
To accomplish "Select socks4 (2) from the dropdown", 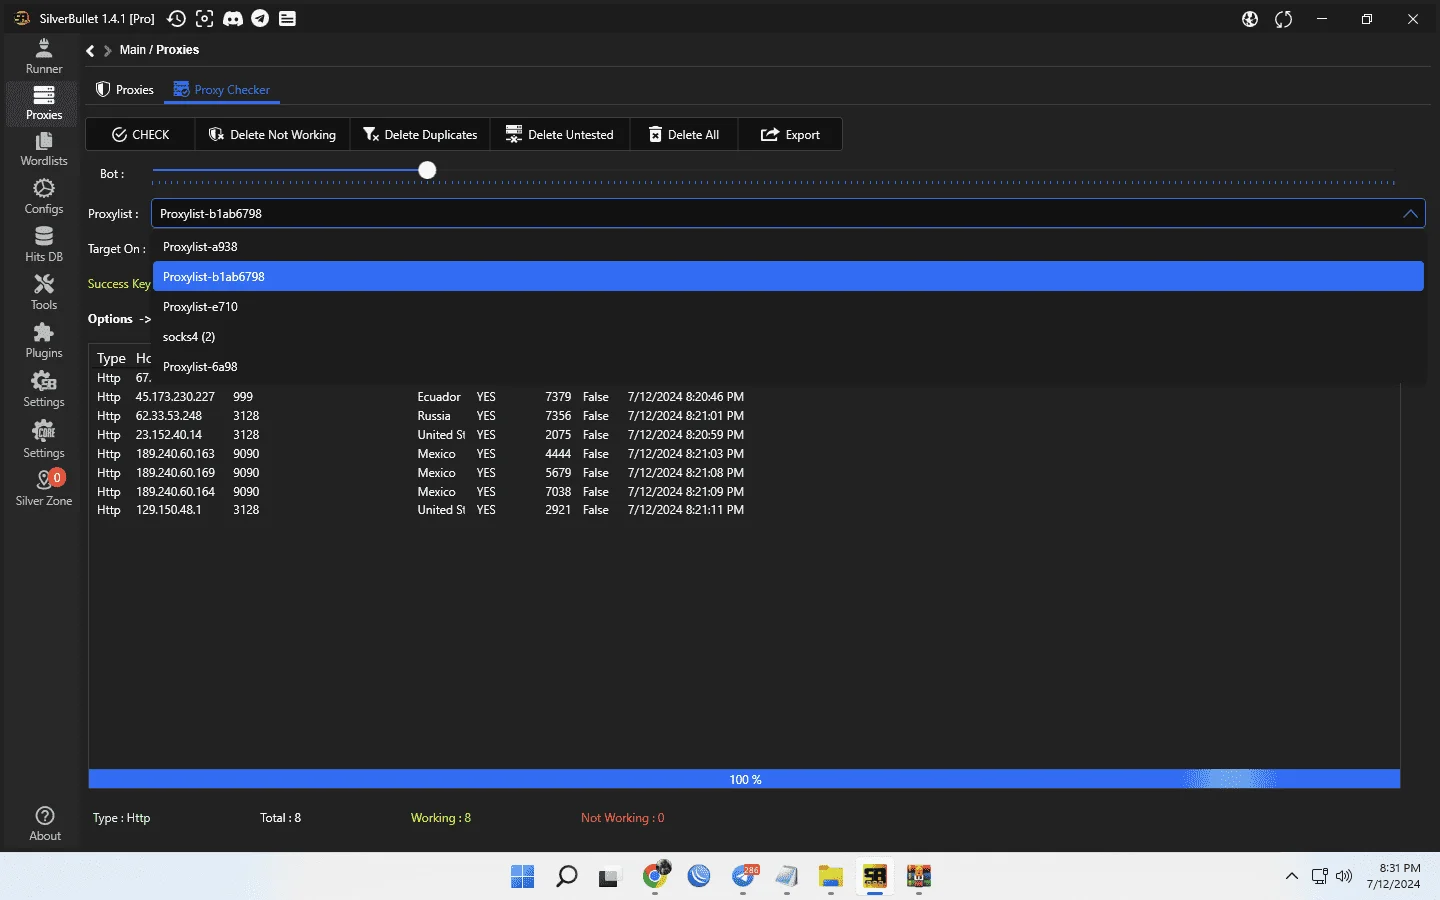I will [x=788, y=337].
